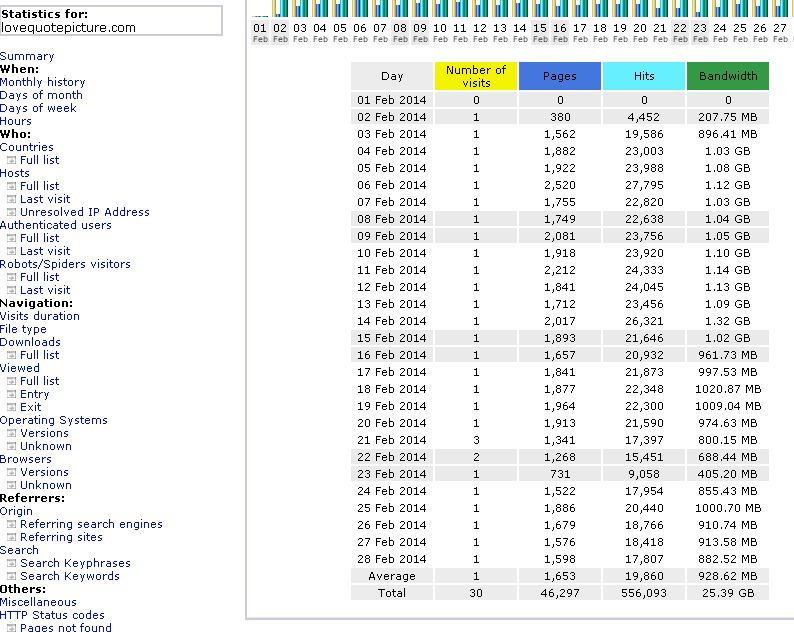Viewport: 794px width, 632px height.
Task: Open Unresolved IP Address list
Action: pos(85,212)
